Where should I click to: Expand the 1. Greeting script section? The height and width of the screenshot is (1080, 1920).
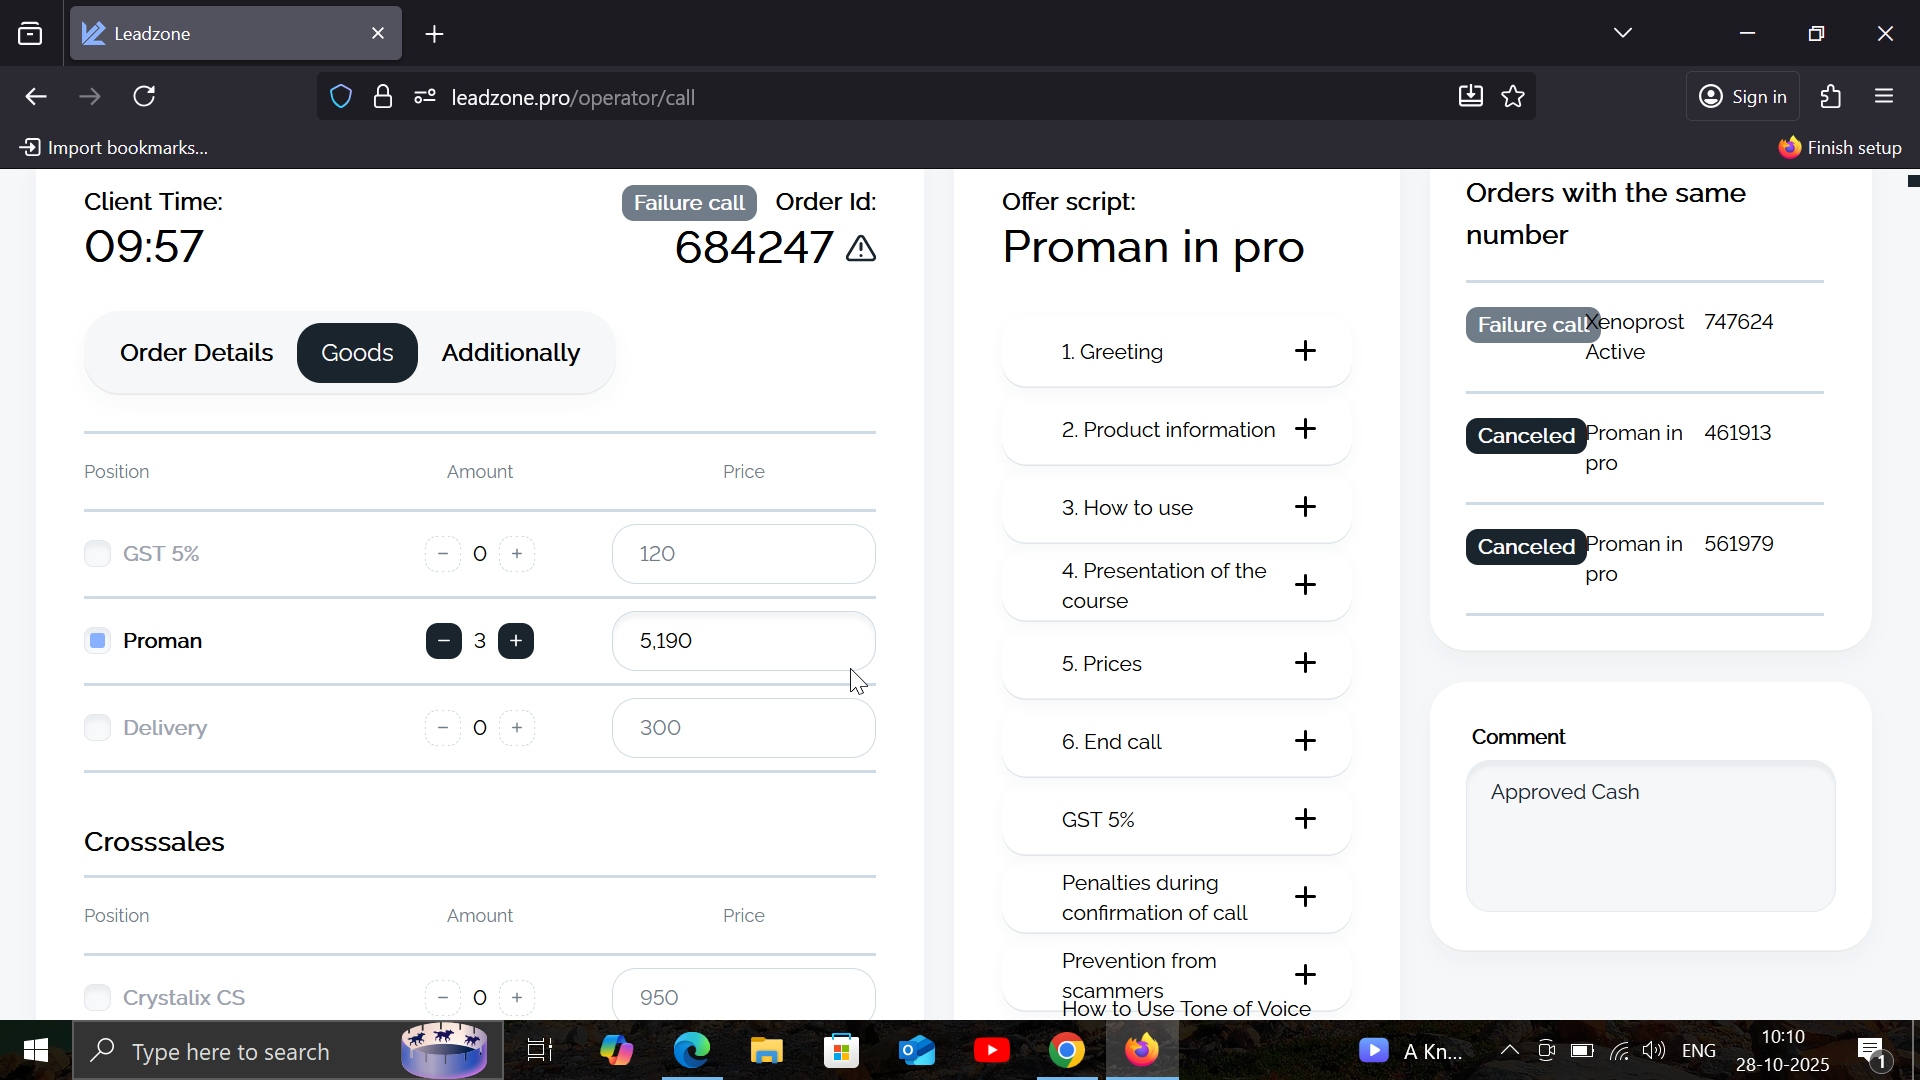(1304, 351)
